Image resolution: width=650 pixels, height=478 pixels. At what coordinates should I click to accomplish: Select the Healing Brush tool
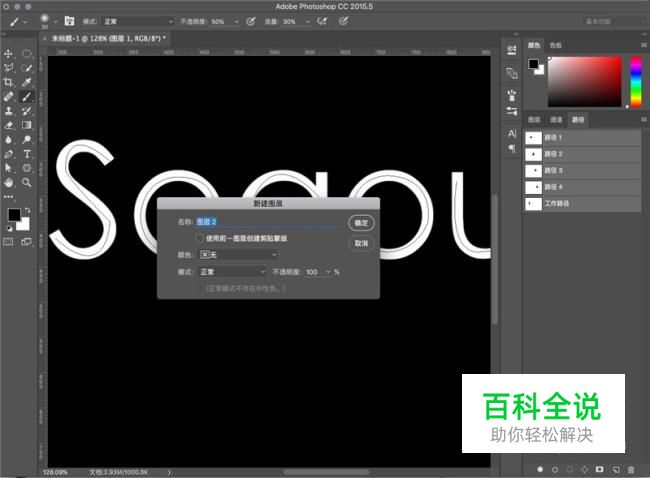[8, 97]
